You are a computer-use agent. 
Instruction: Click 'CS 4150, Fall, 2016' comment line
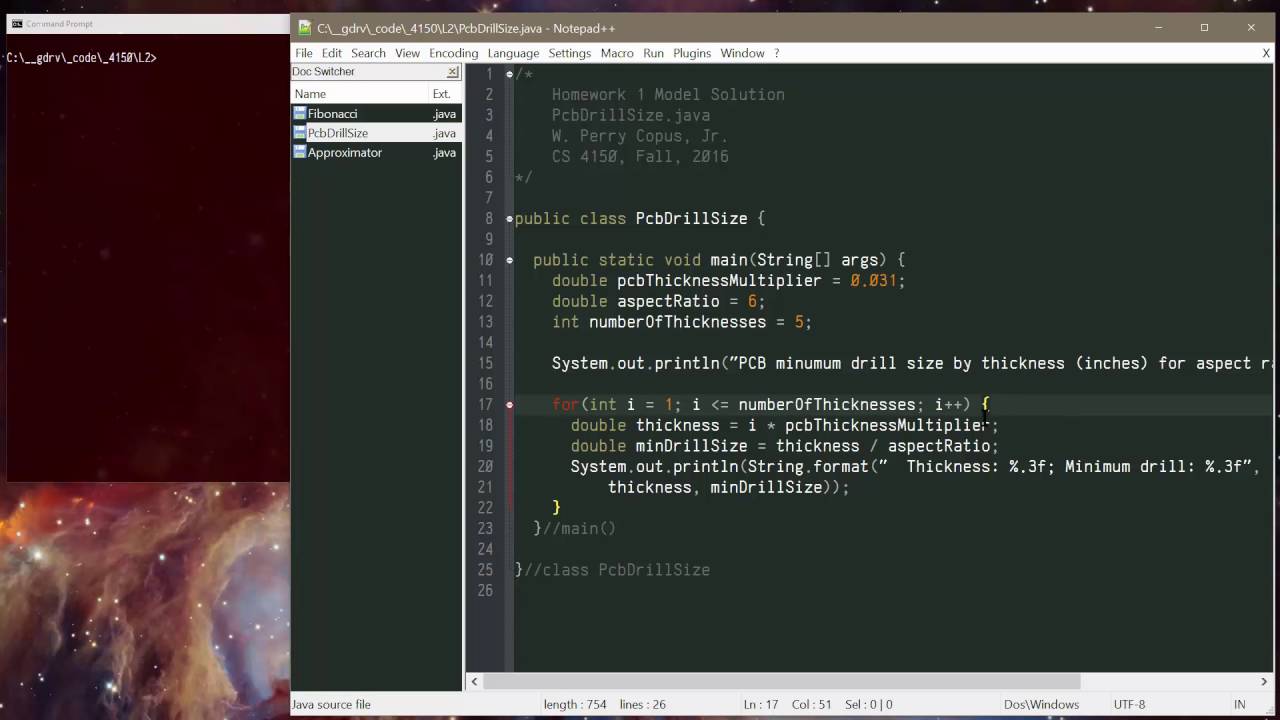click(x=640, y=157)
